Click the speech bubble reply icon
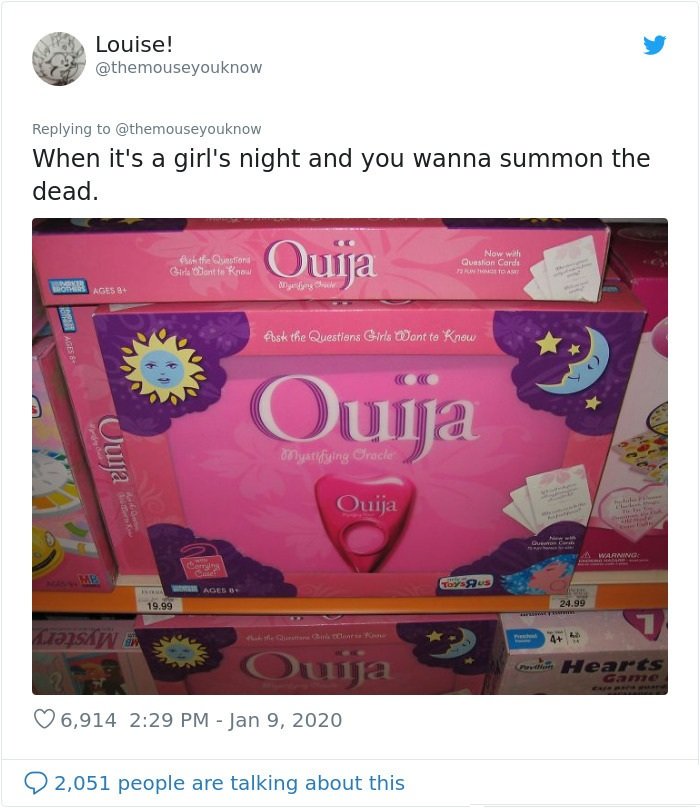The image size is (700, 808). [x=36, y=783]
